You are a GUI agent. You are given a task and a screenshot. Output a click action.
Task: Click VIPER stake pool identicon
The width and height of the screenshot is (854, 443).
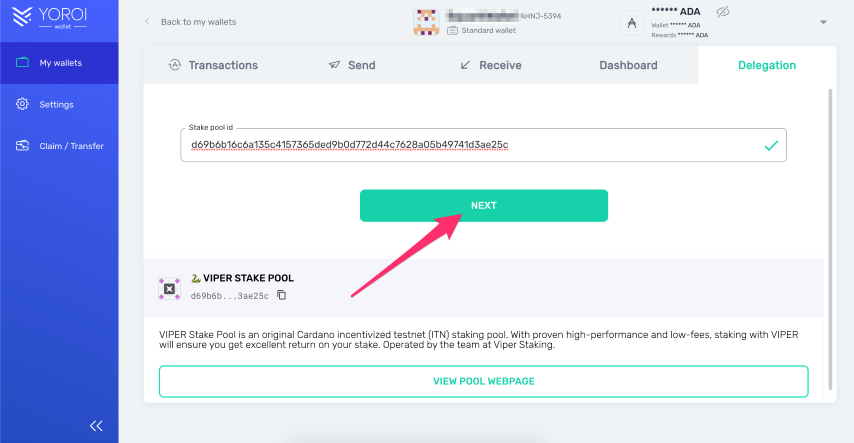[x=169, y=289]
